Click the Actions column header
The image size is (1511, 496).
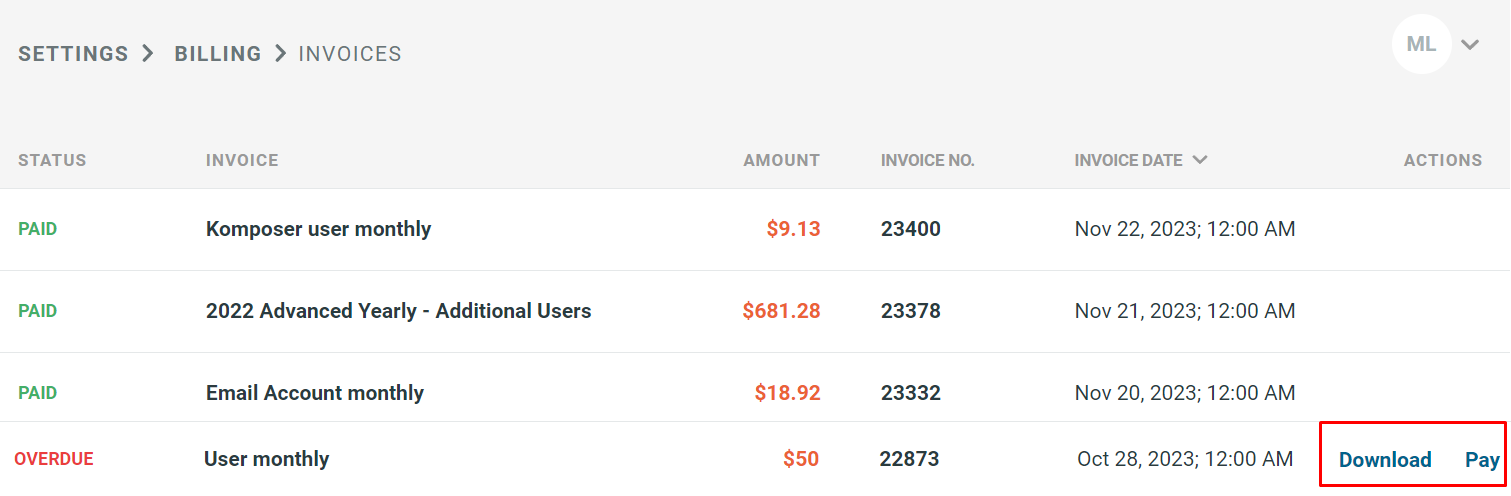click(x=1443, y=160)
